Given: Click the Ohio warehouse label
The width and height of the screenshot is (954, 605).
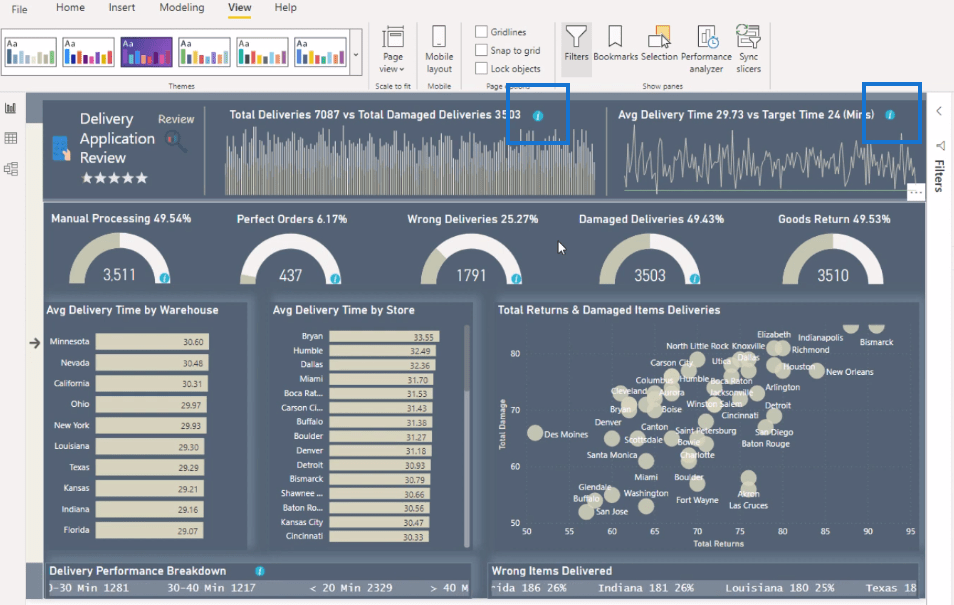Looking at the screenshot, I should [80, 404].
